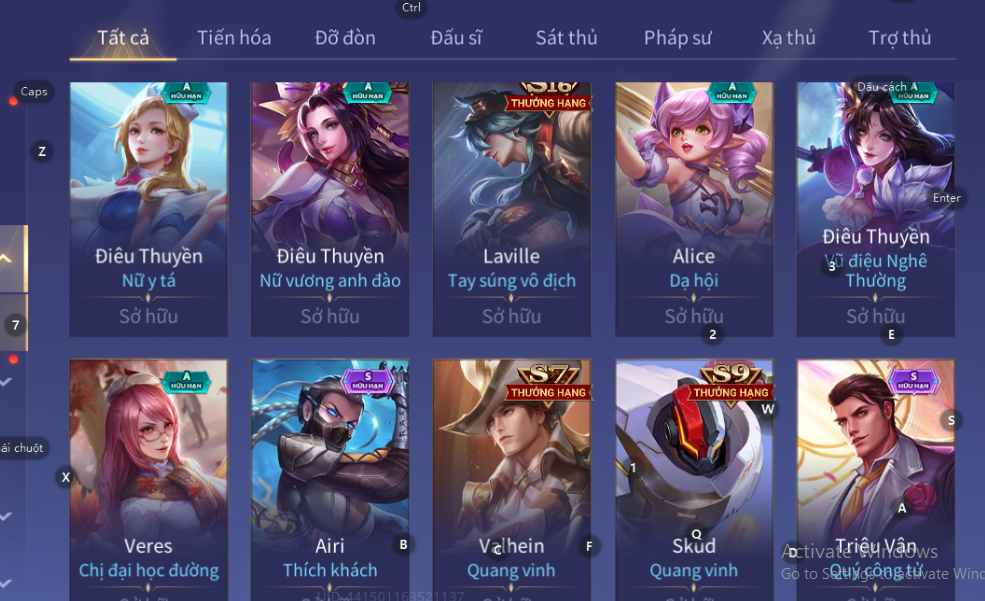Open the Đỡ đòn category tab
The width and height of the screenshot is (985, 601).
[345, 38]
